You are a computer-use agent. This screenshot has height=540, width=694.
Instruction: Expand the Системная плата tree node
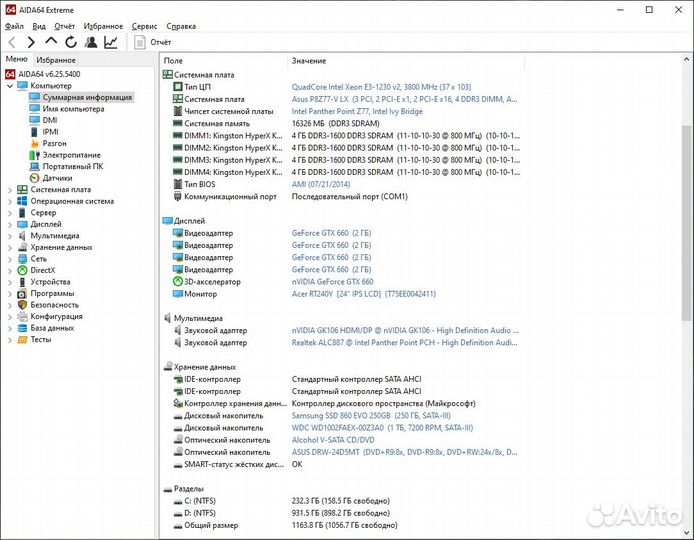coord(10,190)
